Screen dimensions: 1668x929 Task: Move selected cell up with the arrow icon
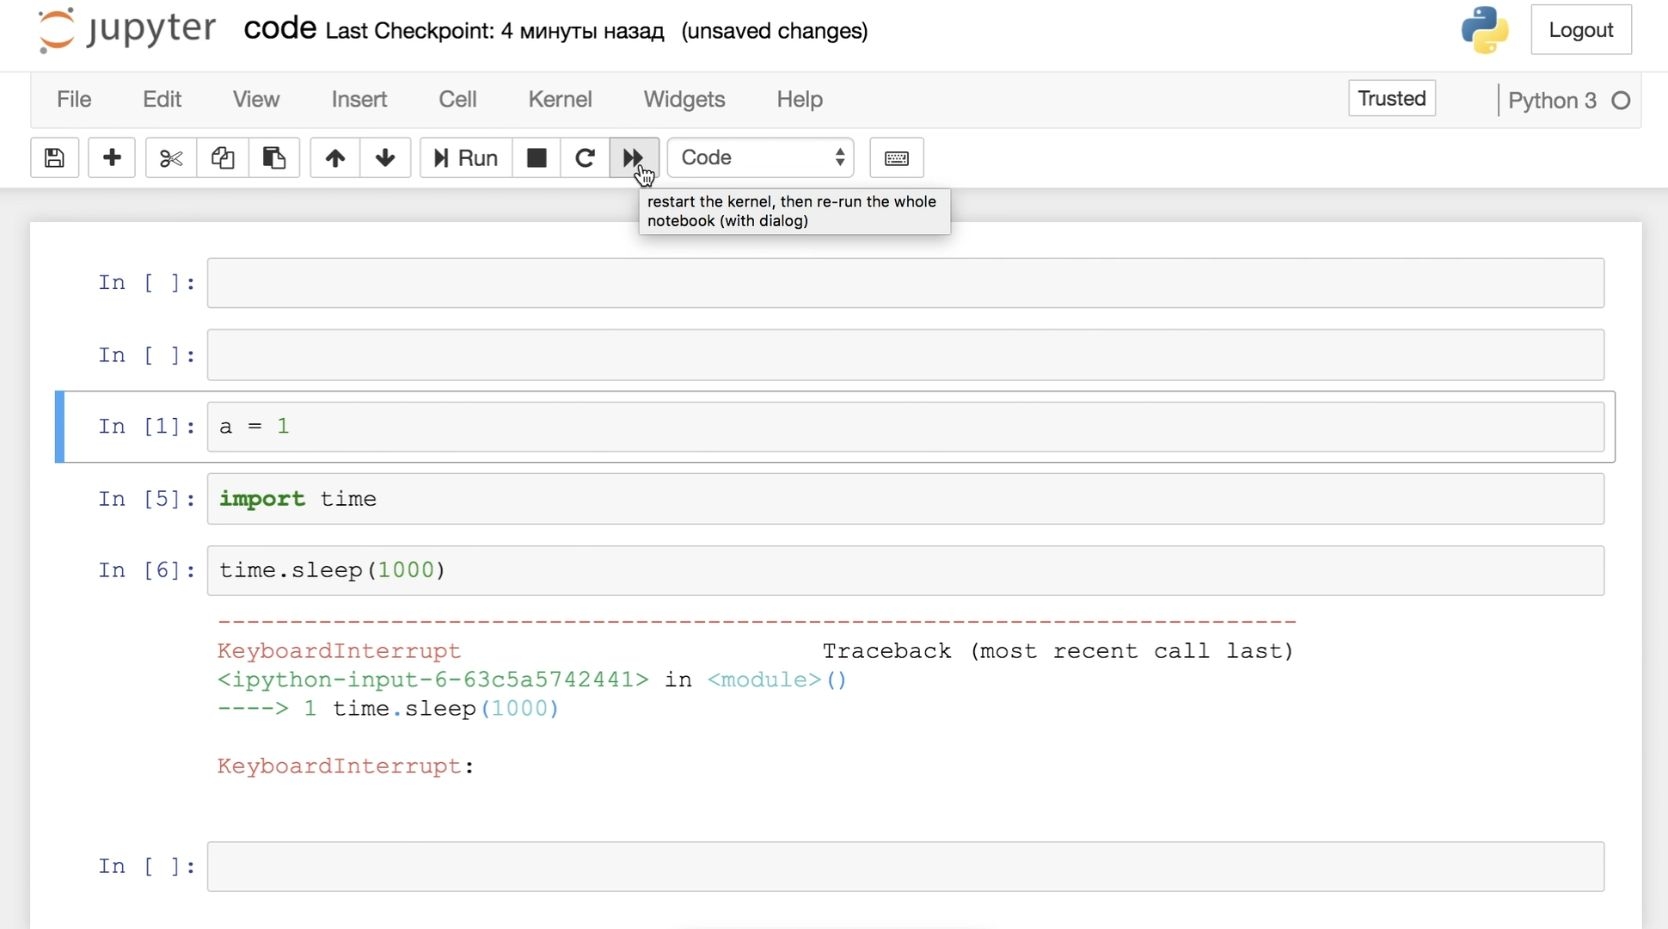tap(335, 158)
